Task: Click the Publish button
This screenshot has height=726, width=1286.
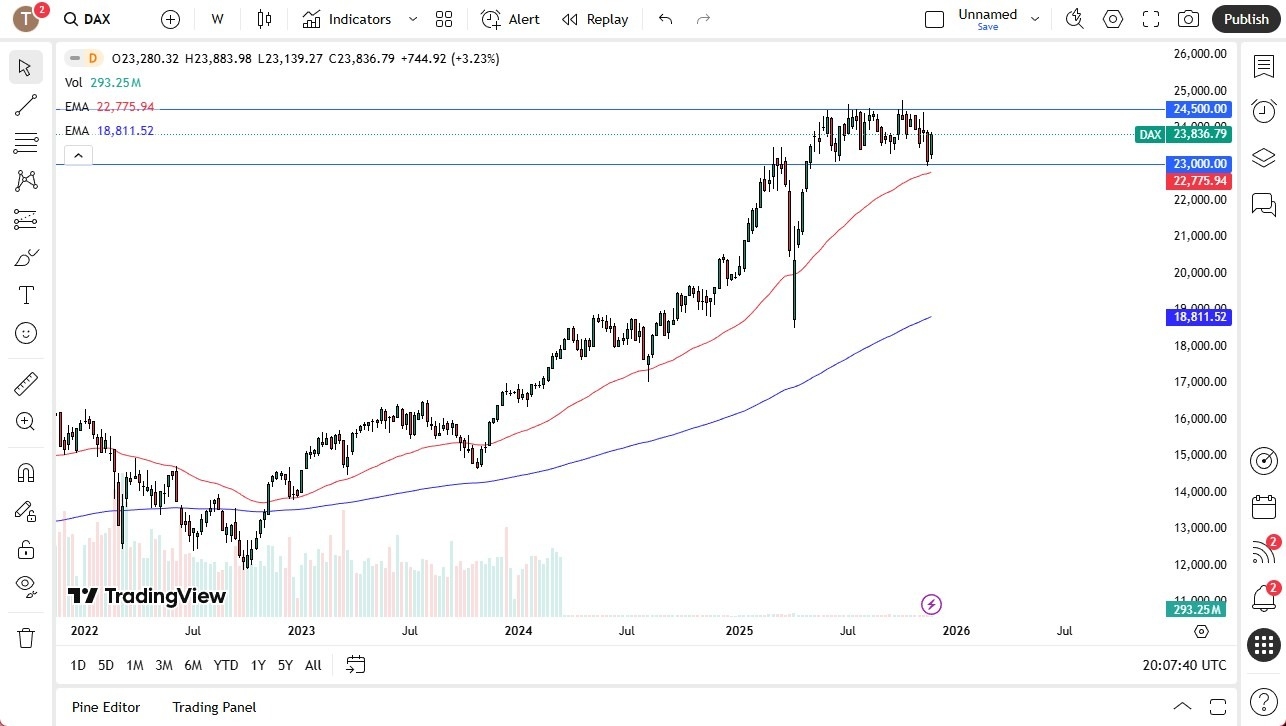Action: point(1245,19)
